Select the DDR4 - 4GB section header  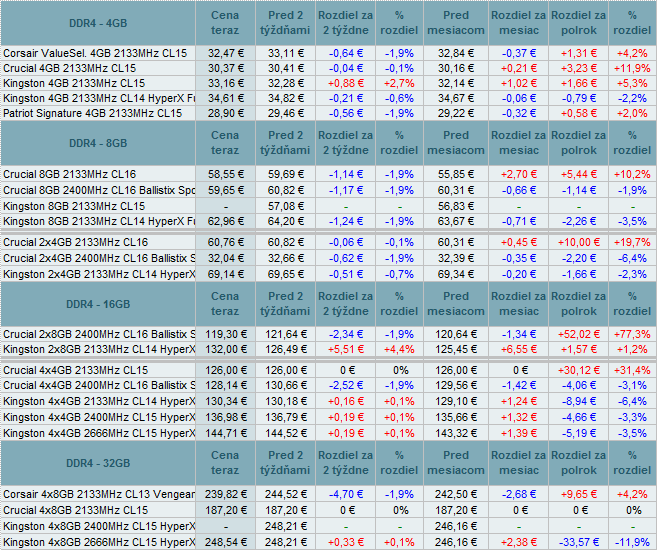click(98, 23)
